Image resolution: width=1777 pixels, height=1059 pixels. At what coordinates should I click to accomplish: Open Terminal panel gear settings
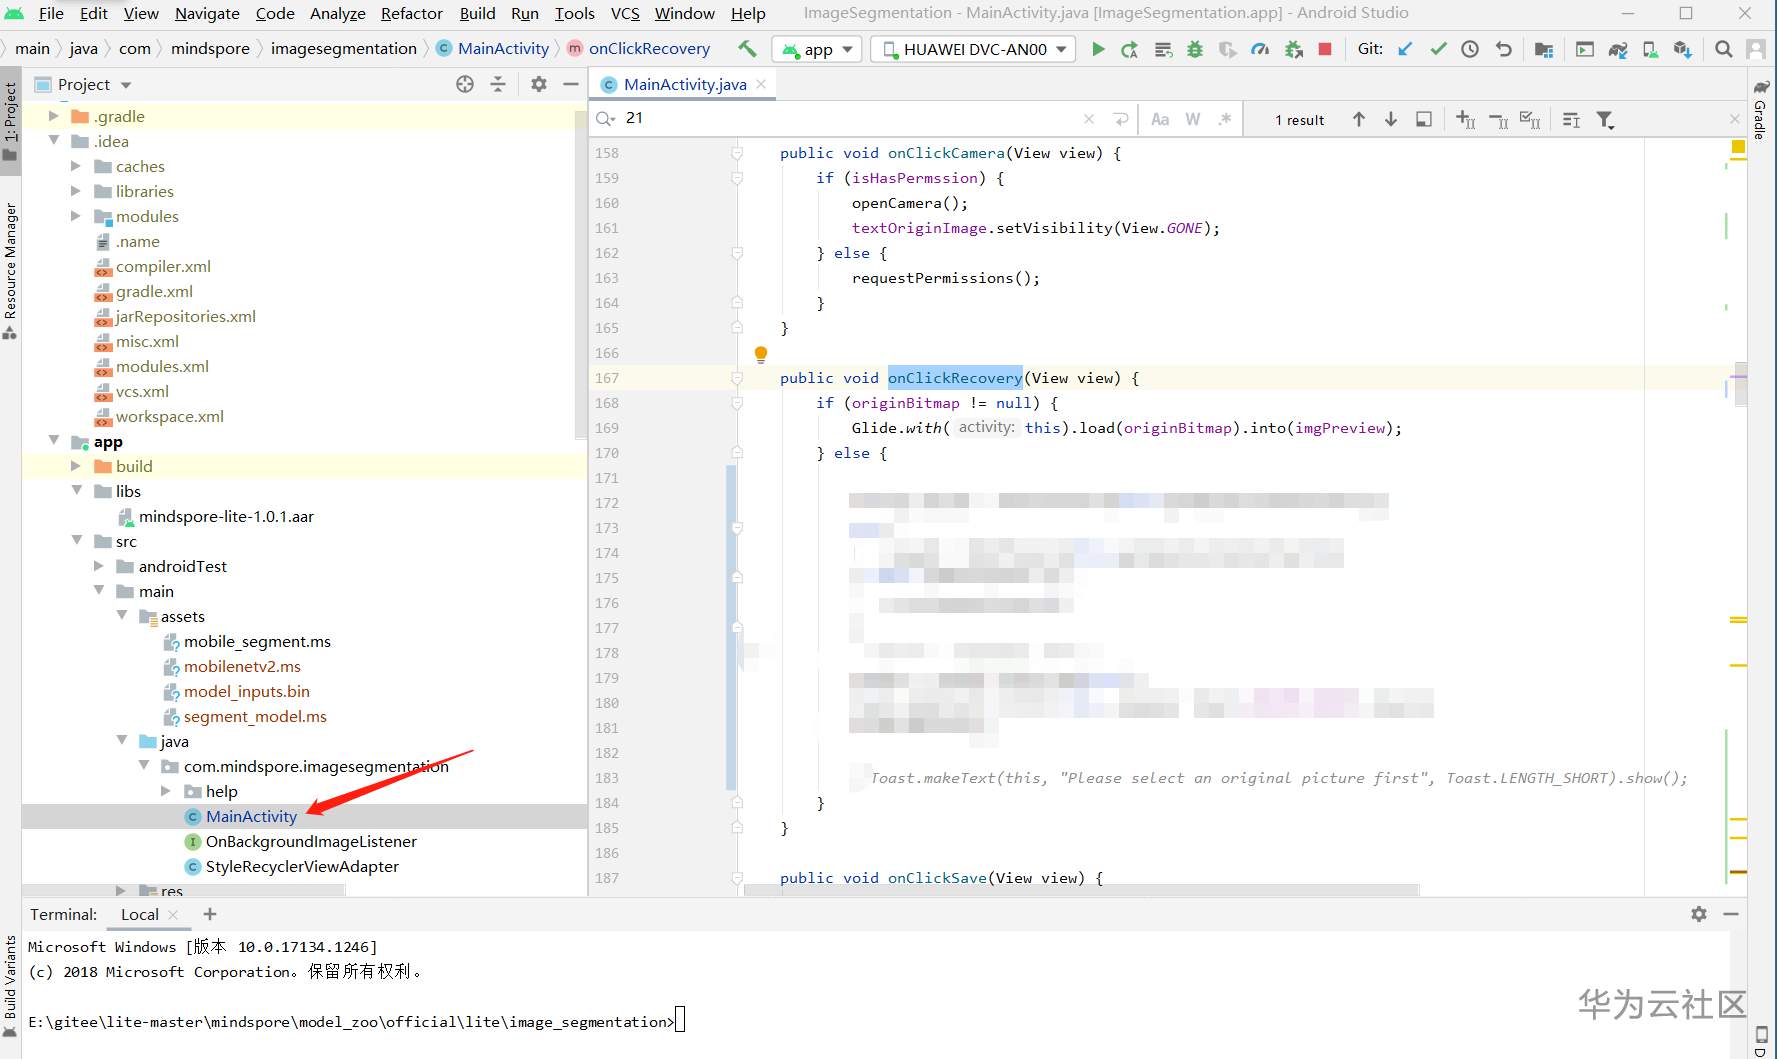tap(1699, 914)
